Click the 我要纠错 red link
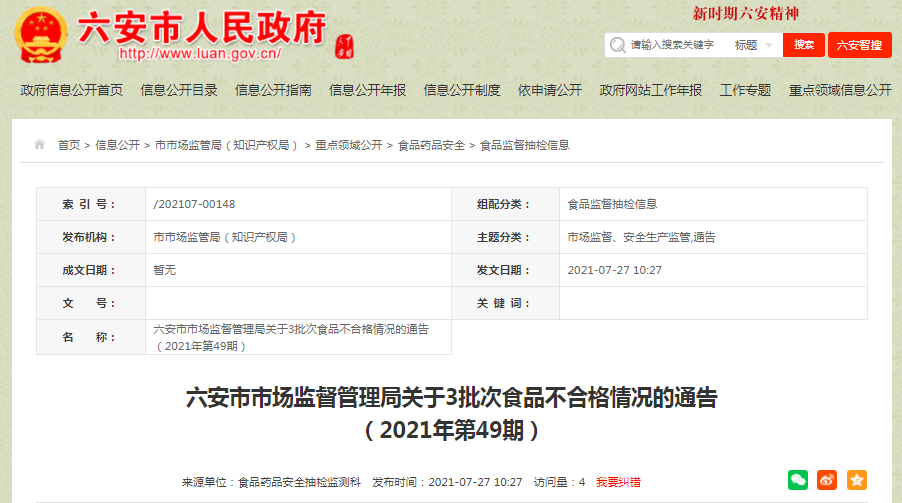This screenshot has width=902, height=503. tap(618, 482)
